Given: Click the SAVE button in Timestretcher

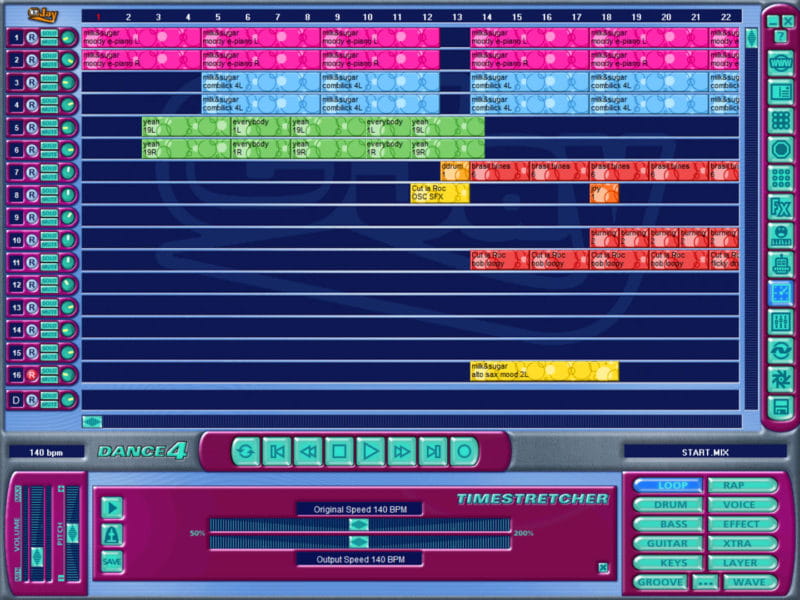Looking at the screenshot, I should pos(112,562).
